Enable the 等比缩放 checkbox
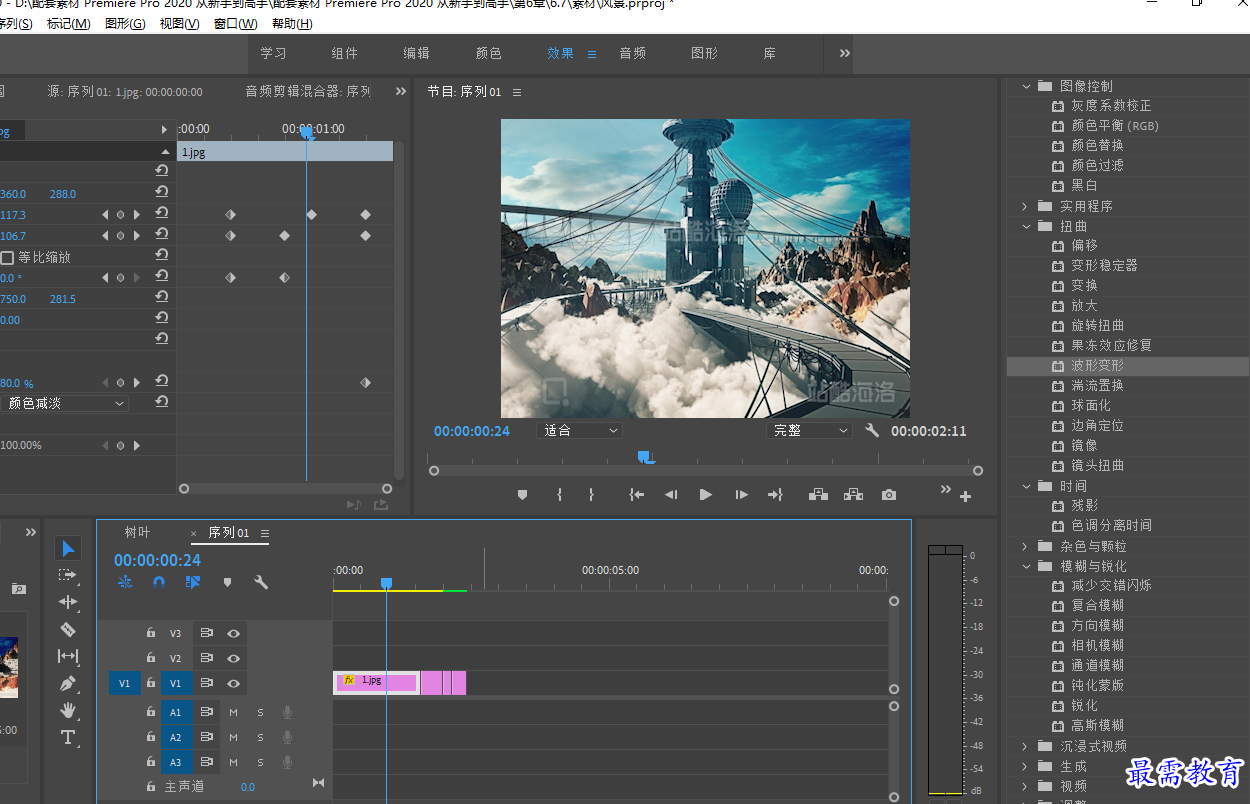Viewport: 1250px width, 804px height. pos(7,257)
